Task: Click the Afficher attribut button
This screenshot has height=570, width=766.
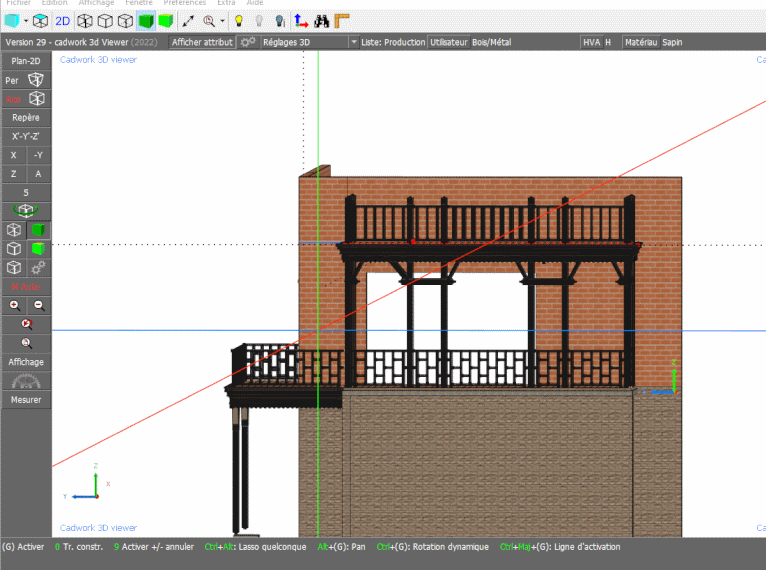Action: click(x=202, y=42)
